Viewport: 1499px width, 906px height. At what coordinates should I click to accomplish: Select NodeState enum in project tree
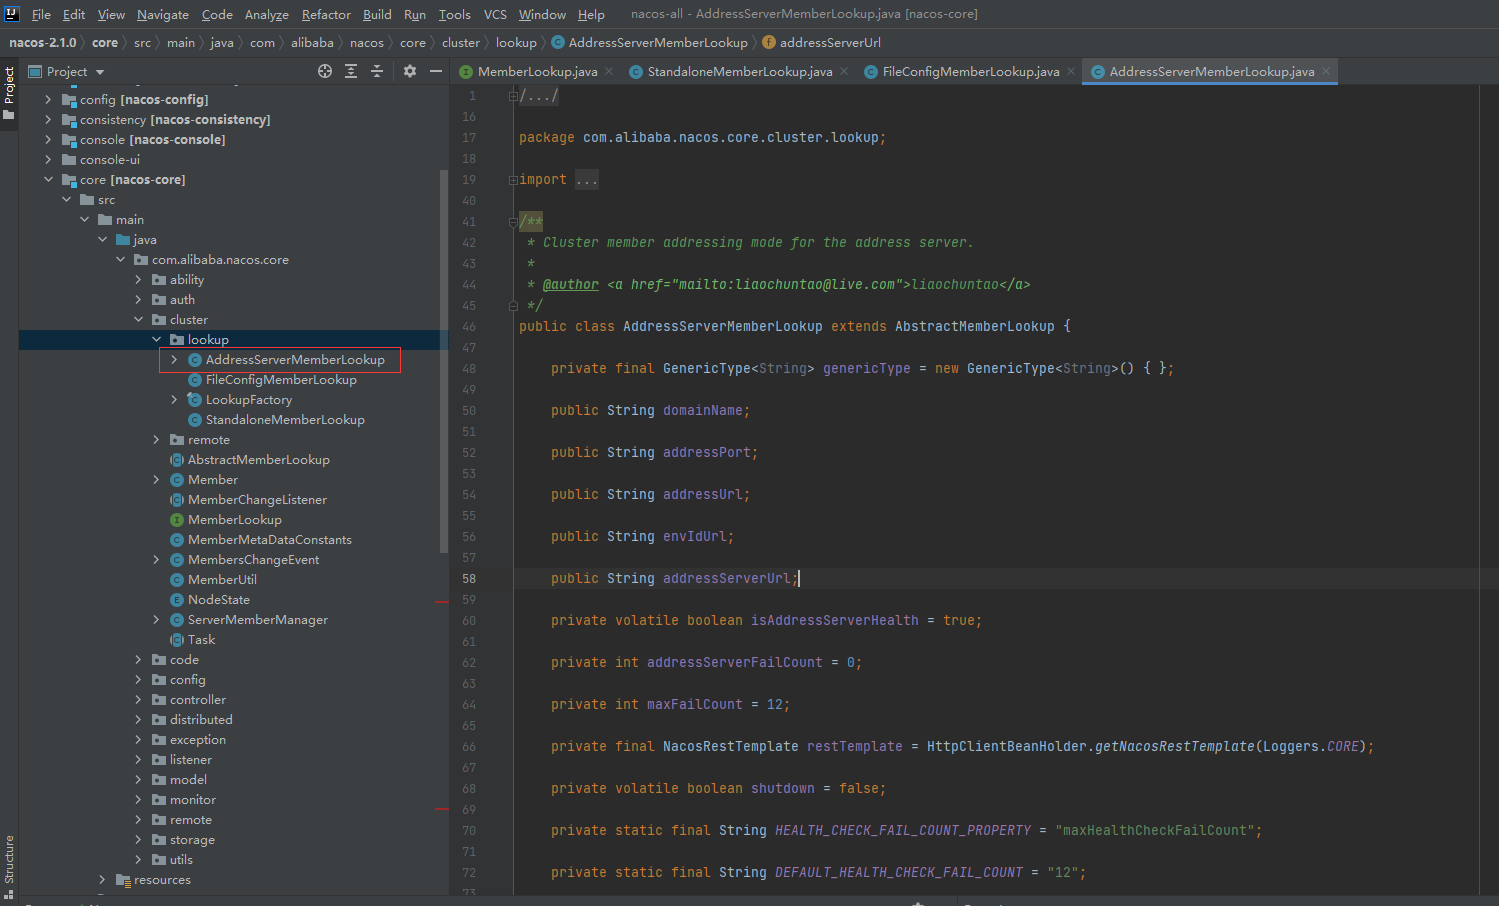(218, 599)
